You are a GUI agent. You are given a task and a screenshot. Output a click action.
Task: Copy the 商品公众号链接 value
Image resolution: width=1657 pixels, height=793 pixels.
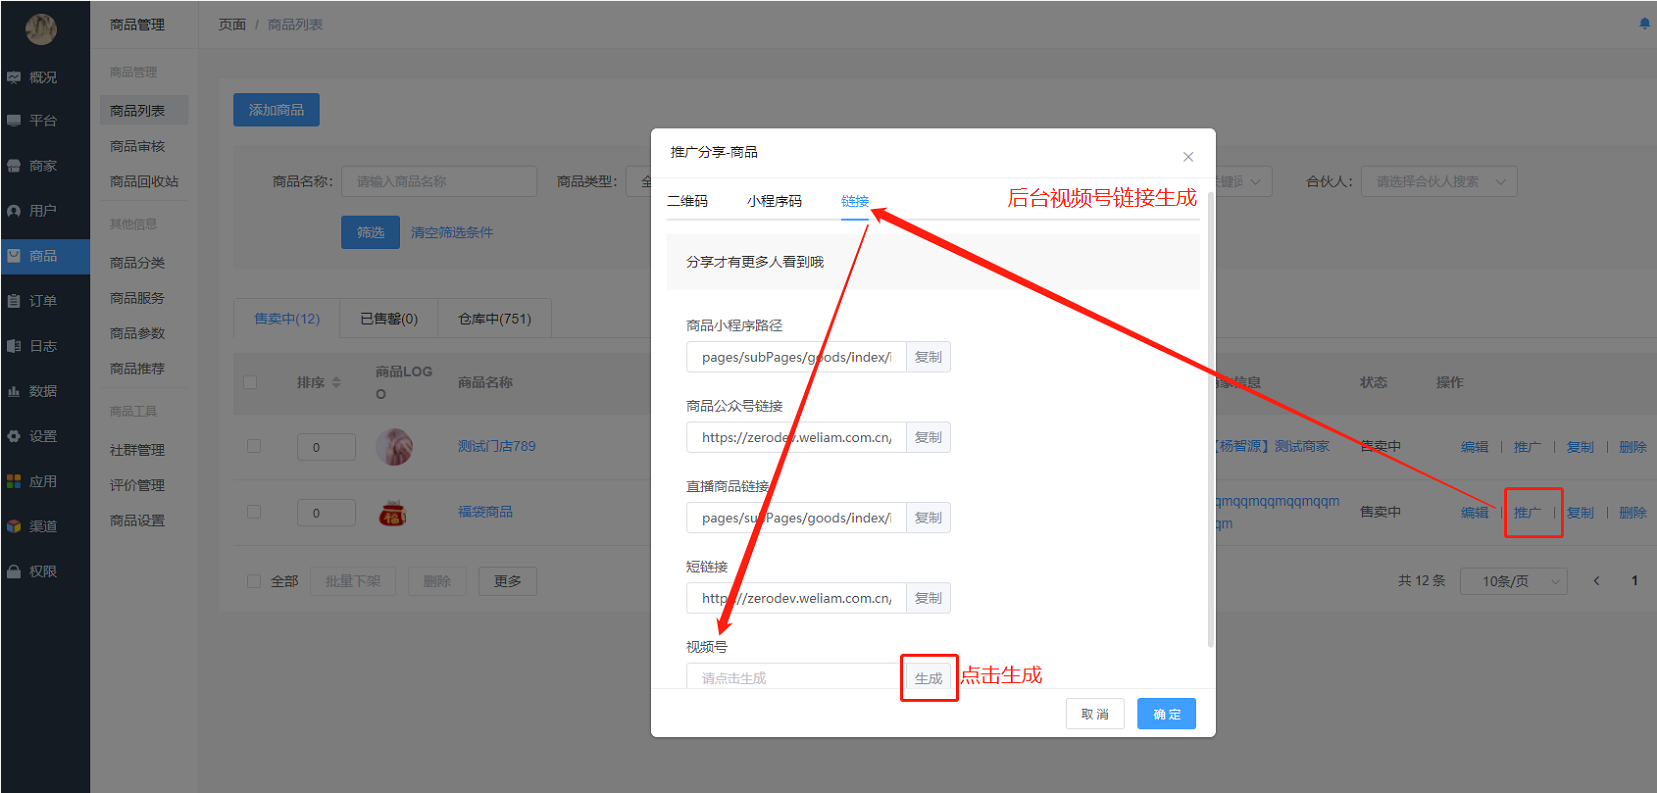928,437
